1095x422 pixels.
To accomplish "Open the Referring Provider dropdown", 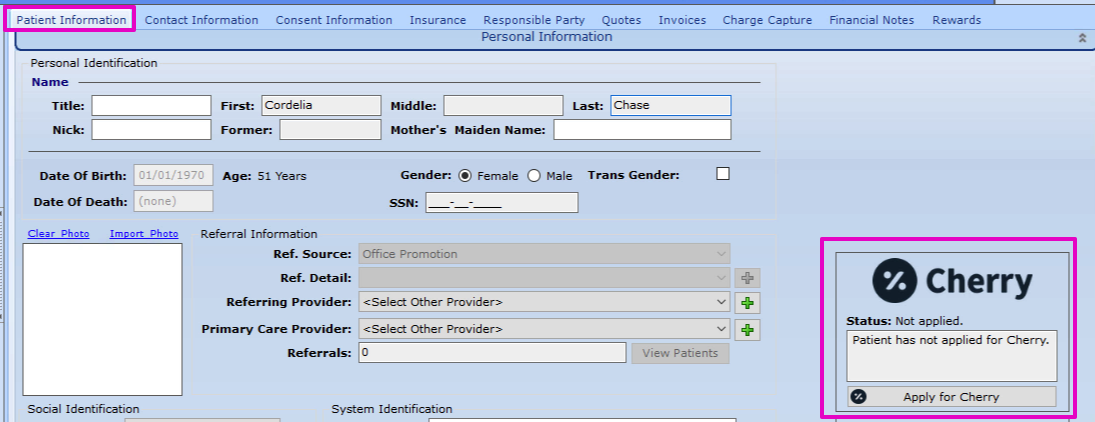I will [544, 302].
